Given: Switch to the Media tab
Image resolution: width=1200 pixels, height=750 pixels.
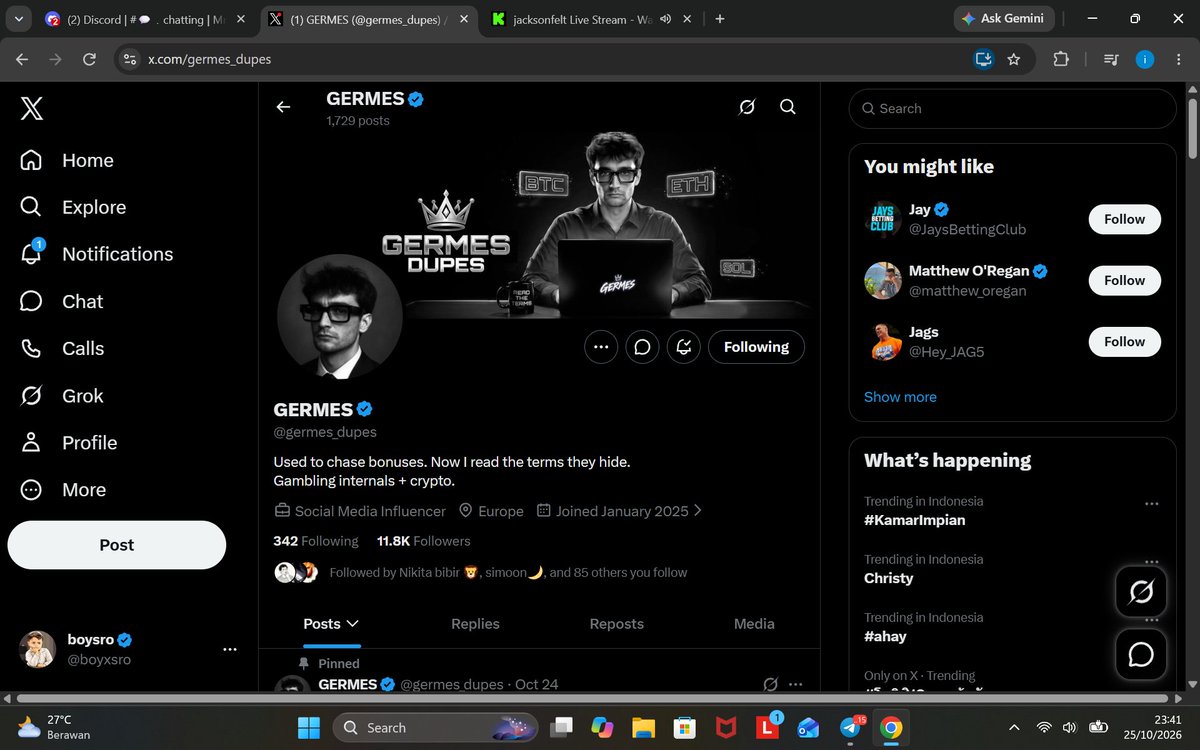Looking at the screenshot, I should coord(754,623).
